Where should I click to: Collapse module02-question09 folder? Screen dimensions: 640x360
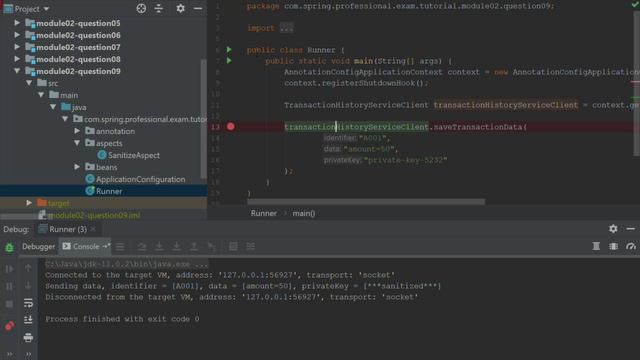pos(17,71)
